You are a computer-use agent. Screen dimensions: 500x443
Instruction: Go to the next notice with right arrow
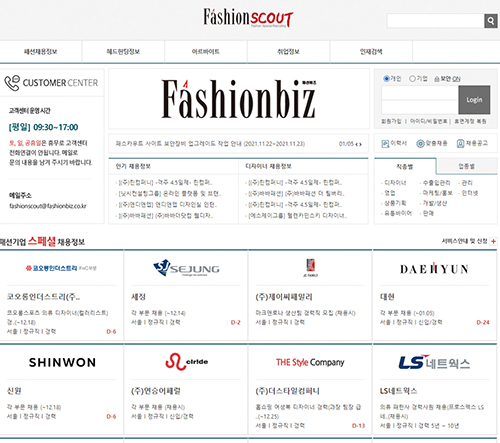point(360,144)
